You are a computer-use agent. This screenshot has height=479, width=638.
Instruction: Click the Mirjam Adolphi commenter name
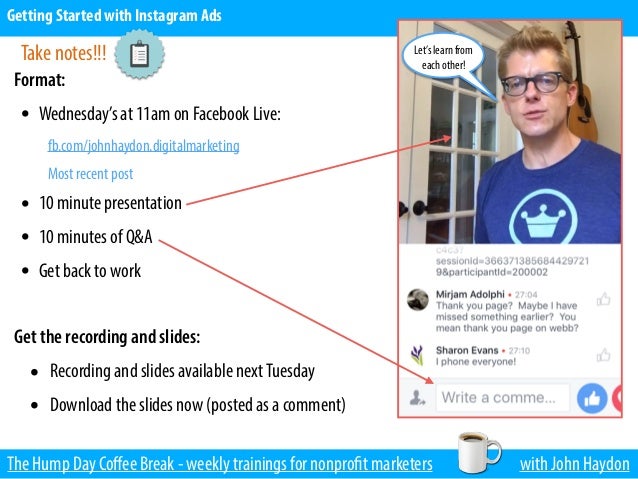click(x=470, y=294)
